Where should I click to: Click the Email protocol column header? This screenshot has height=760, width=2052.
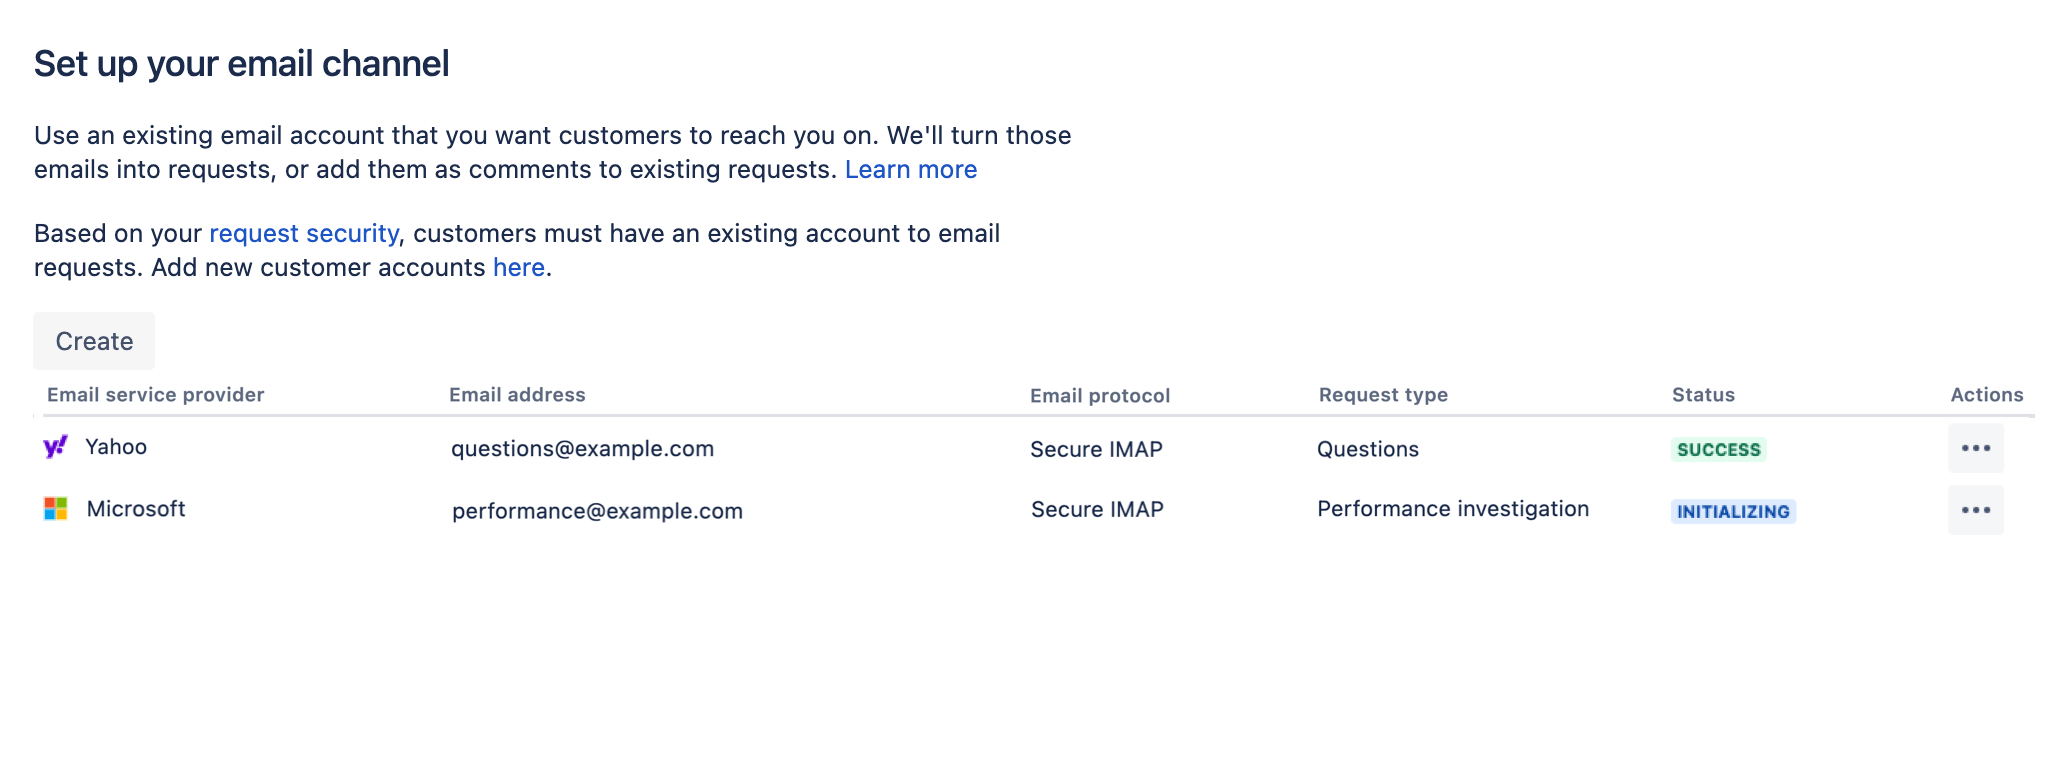click(x=1100, y=395)
